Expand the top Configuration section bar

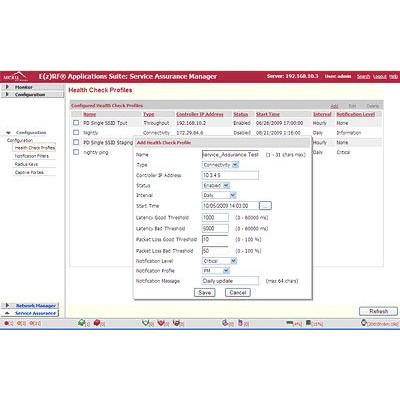(x=32, y=95)
